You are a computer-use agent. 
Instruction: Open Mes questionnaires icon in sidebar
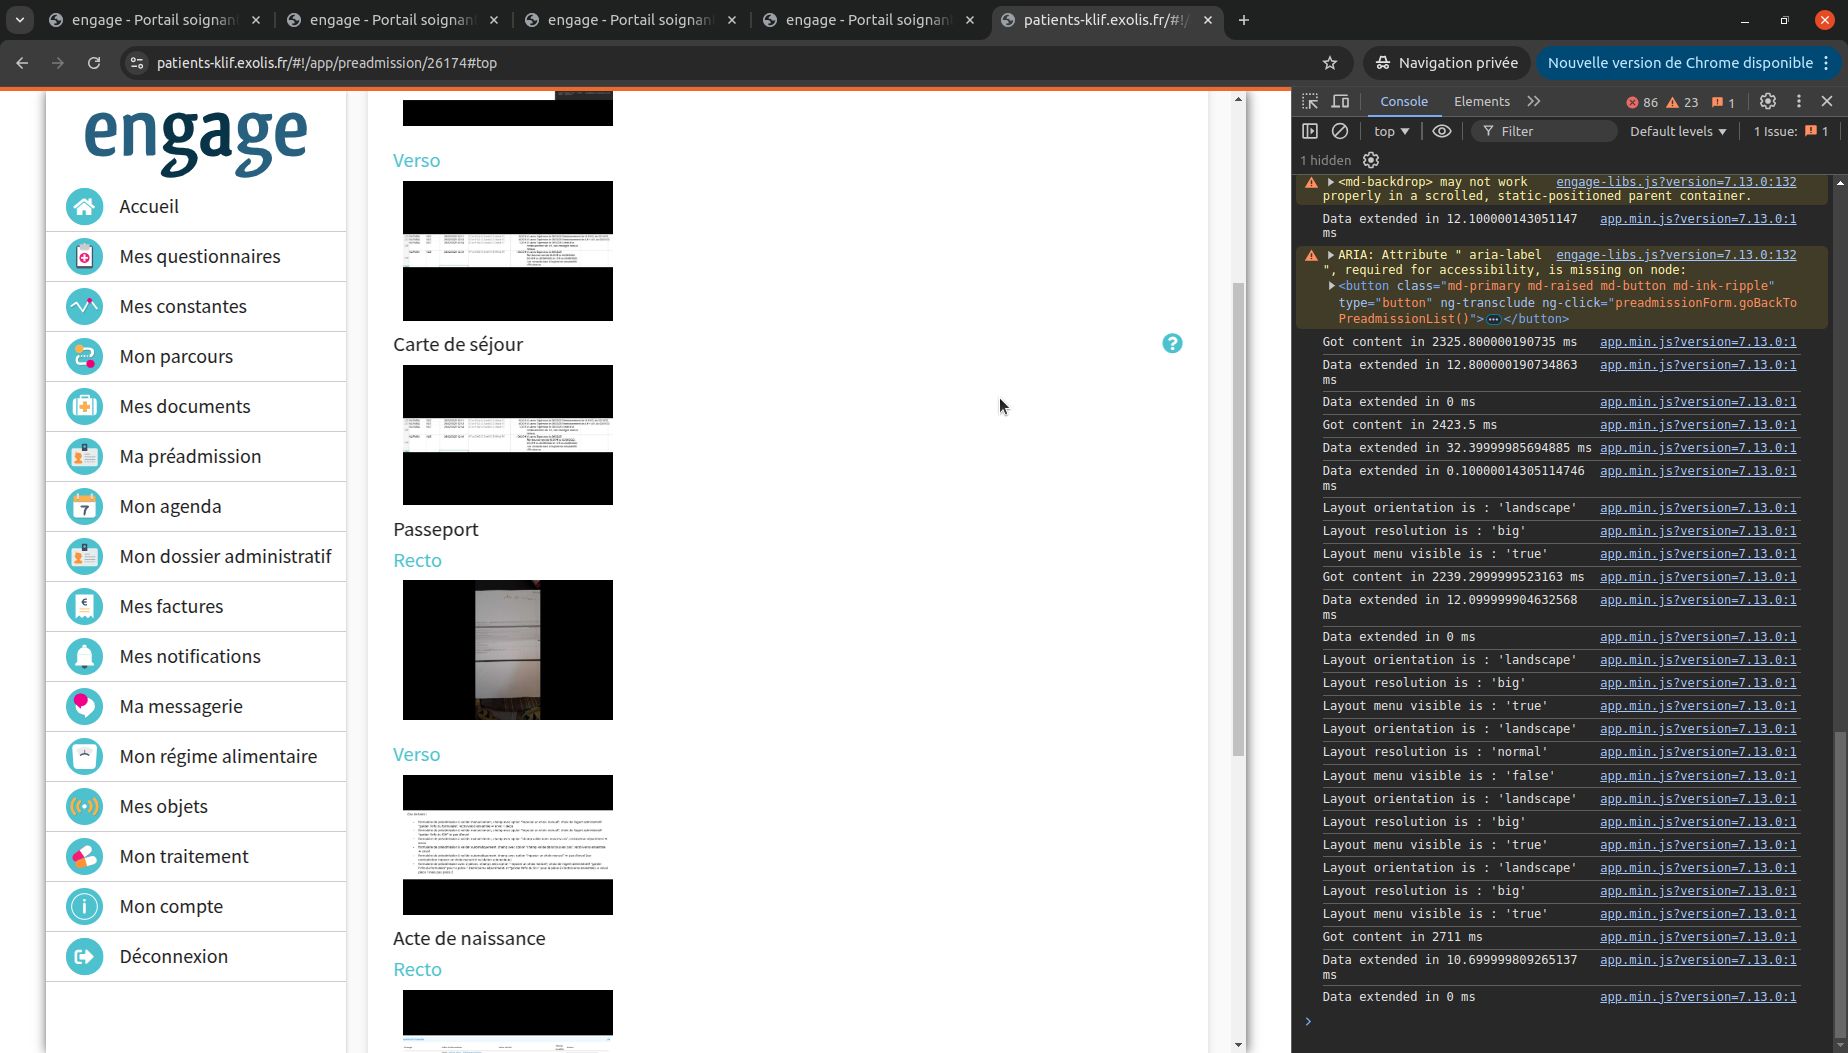[x=85, y=257]
